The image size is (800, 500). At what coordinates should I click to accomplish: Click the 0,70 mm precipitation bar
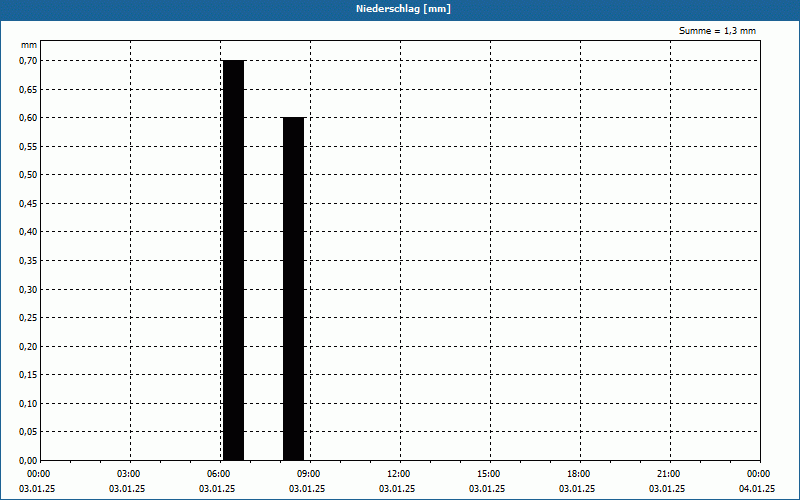pos(234,260)
